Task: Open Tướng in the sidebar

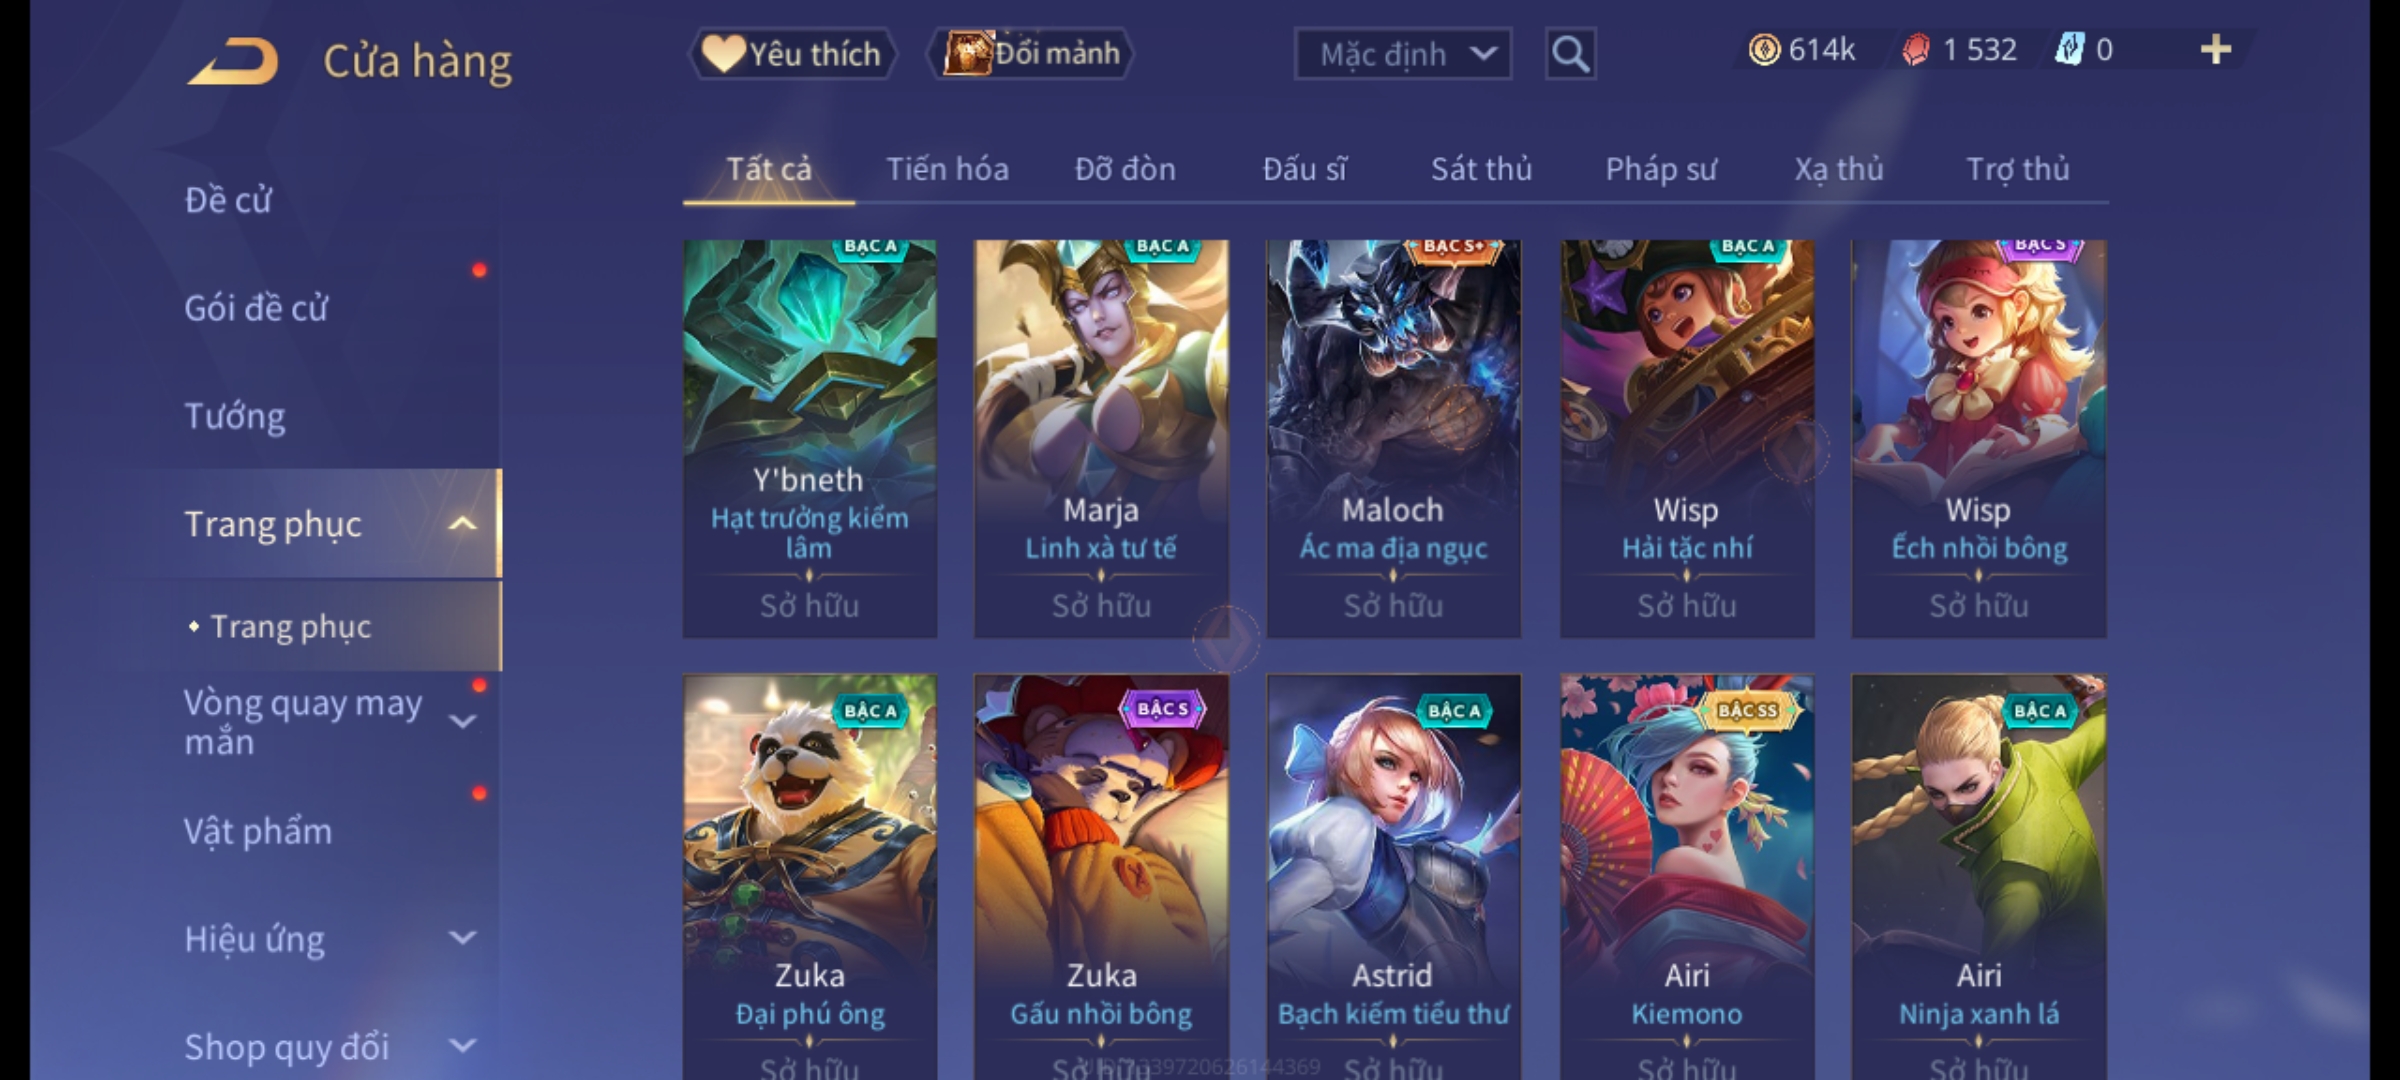Action: pos(234,416)
